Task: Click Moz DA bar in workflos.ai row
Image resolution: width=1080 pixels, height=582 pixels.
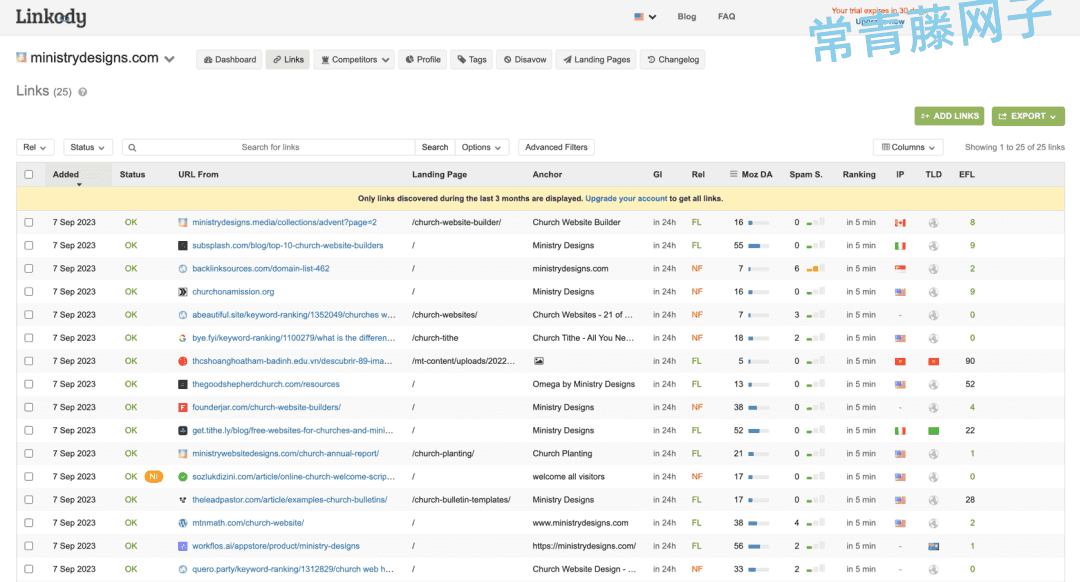Action: [758, 546]
